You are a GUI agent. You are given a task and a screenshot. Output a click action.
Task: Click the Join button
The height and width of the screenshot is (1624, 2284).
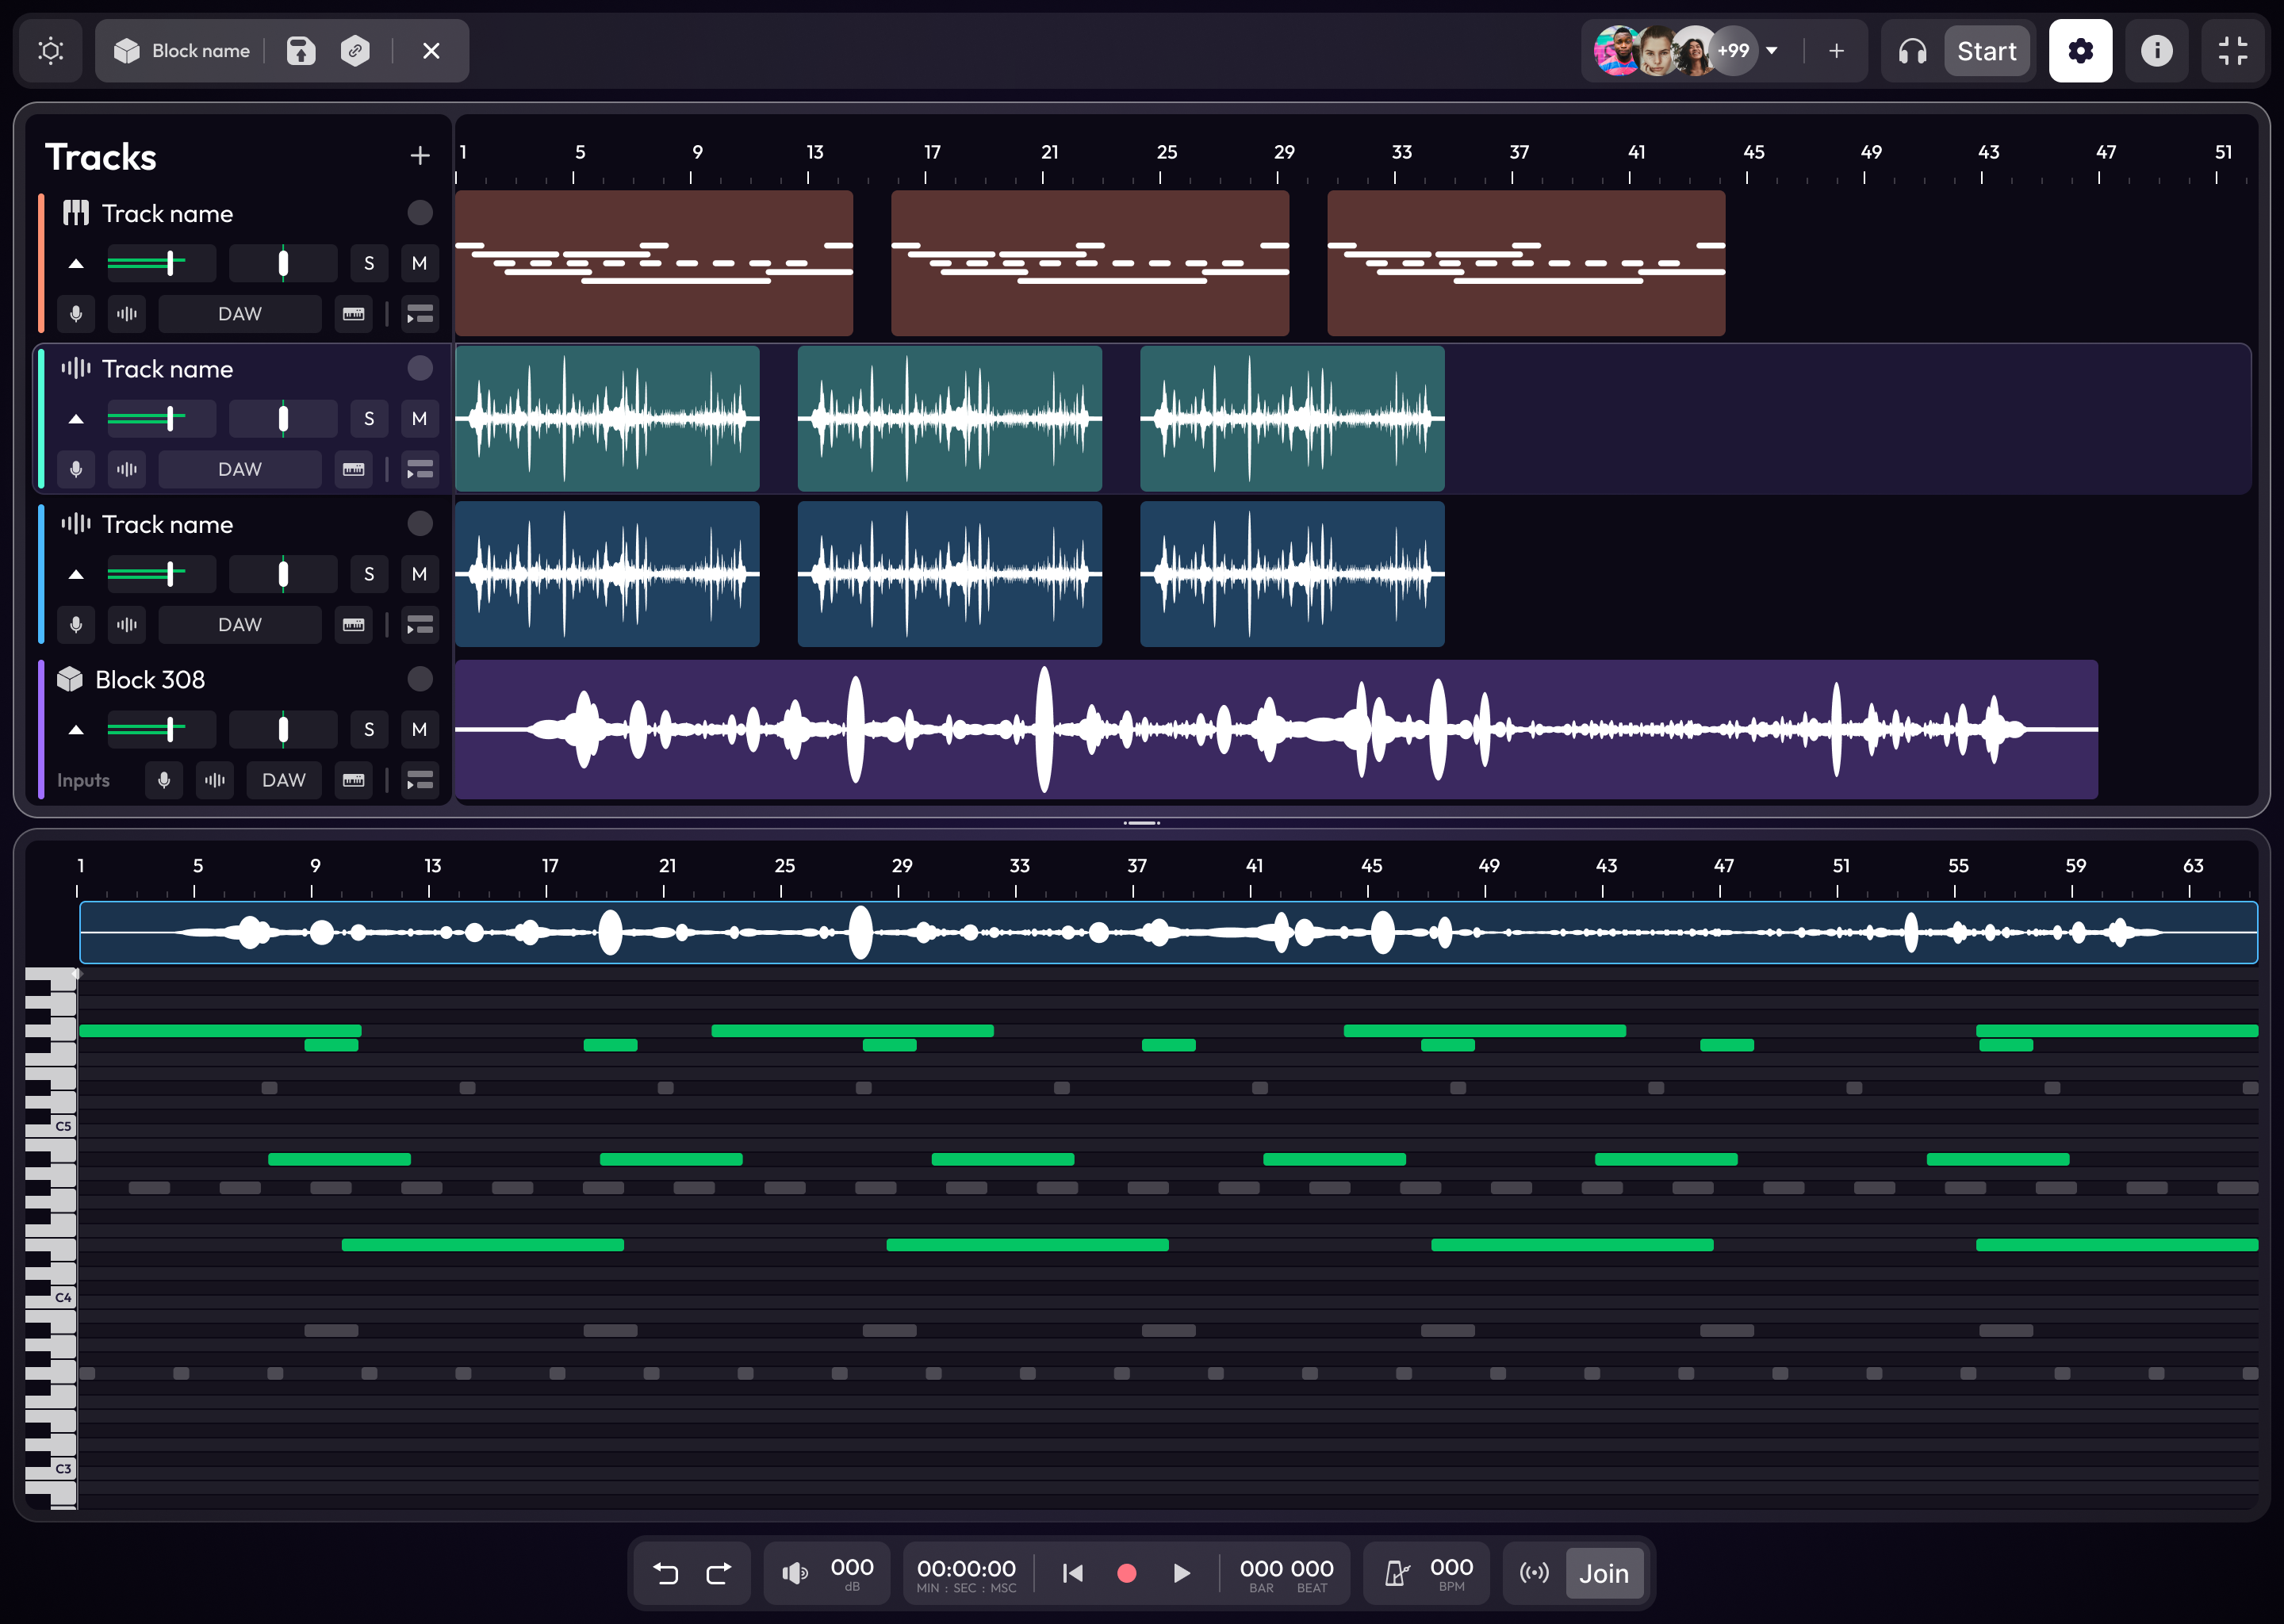(1604, 1573)
